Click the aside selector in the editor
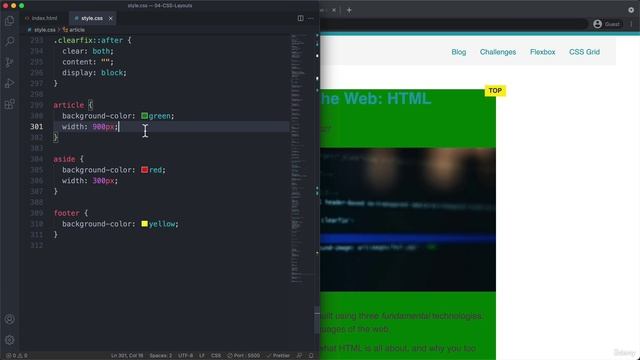The height and width of the screenshot is (360, 640). [64, 159]
